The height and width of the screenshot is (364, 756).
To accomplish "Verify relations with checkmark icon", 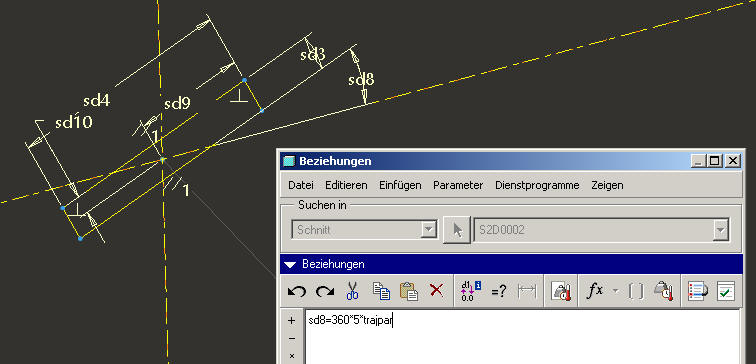I will 726,291.
